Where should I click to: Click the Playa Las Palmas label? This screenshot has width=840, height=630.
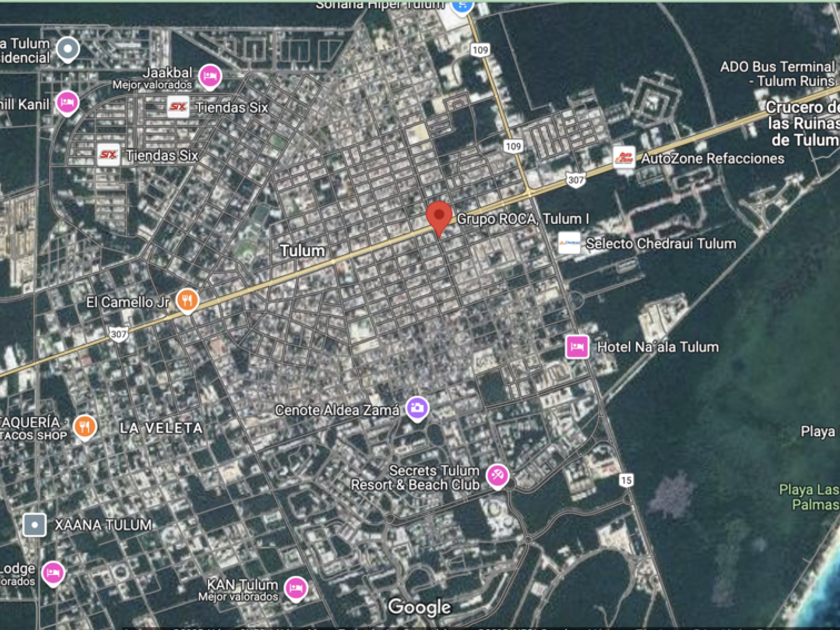tap(809, 497)
